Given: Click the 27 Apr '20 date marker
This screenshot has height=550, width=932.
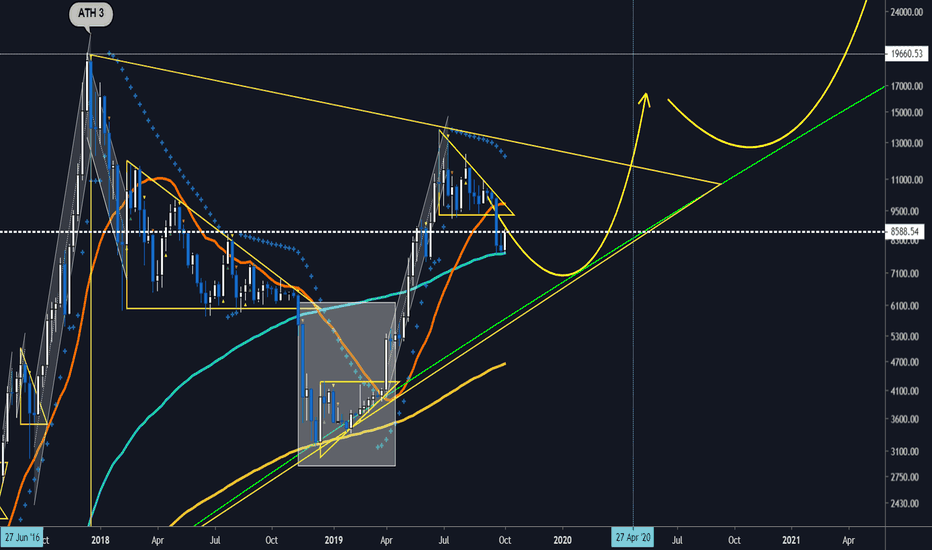Looking at the screenshot, I should coord(633,538).
